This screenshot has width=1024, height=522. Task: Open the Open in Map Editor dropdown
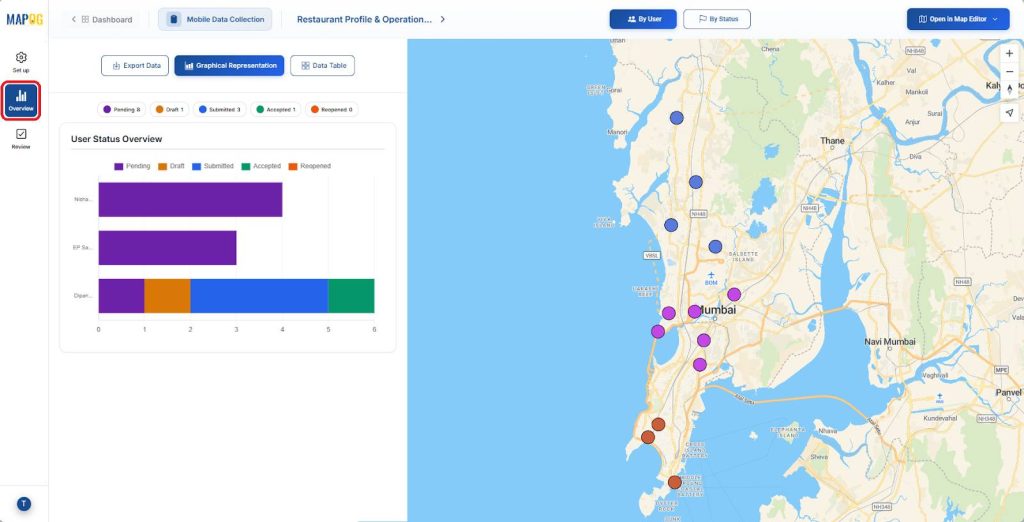[958, 19]
